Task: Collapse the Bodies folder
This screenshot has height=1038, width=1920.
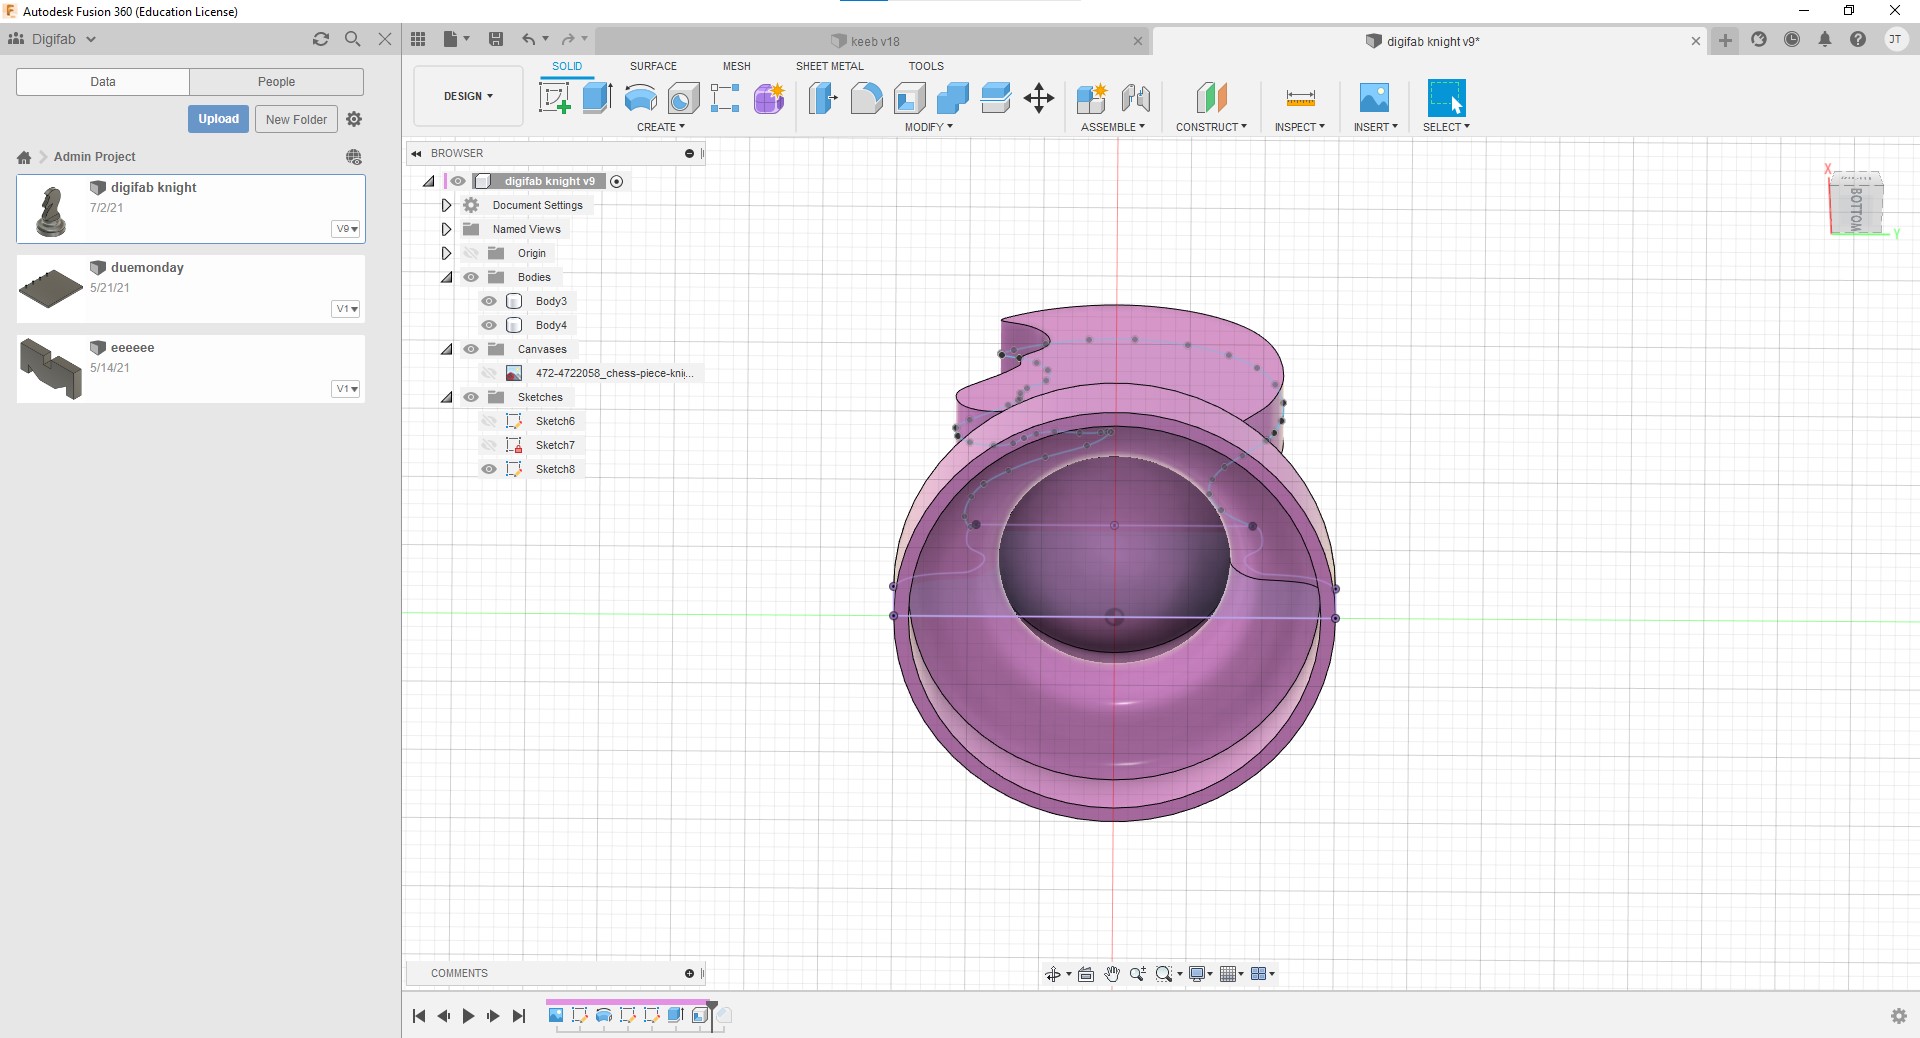Action: click(x=446, y=277)
